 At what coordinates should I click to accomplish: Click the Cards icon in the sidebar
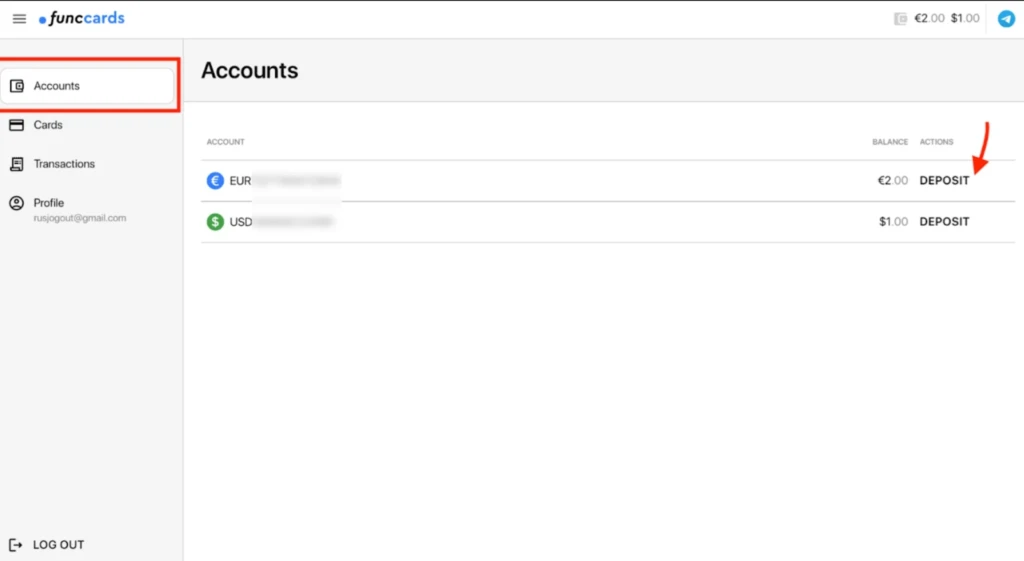click(17, 125)
